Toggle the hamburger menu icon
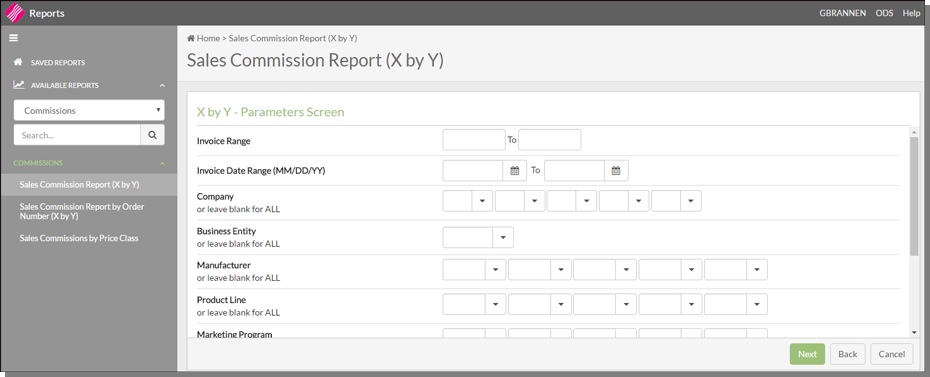 (14, 38)
